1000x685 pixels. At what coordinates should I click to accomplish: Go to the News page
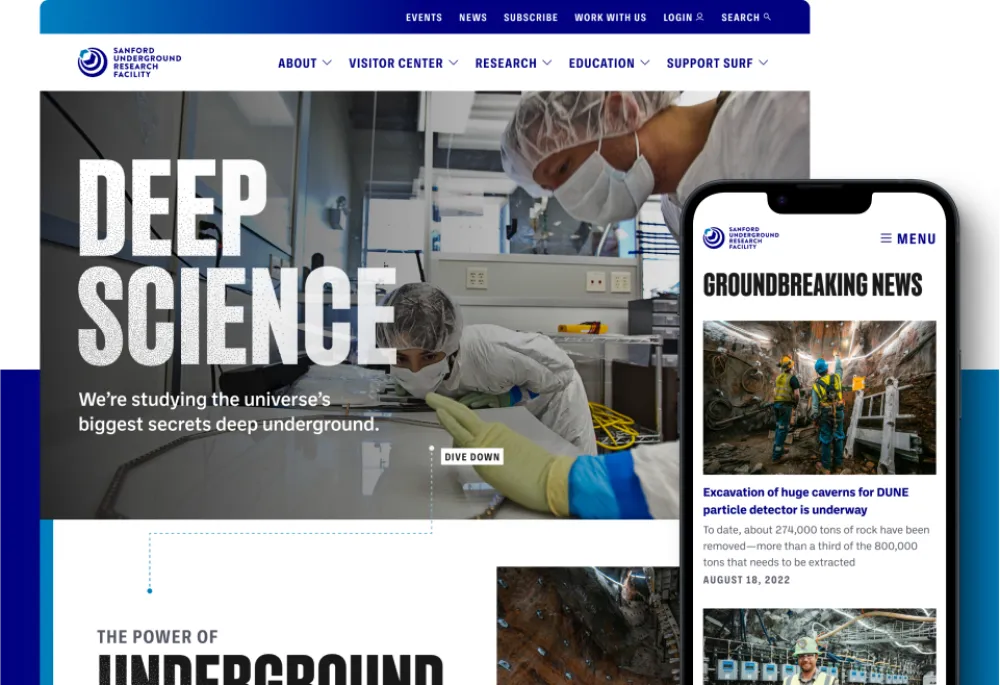click(x=473, y=17)
